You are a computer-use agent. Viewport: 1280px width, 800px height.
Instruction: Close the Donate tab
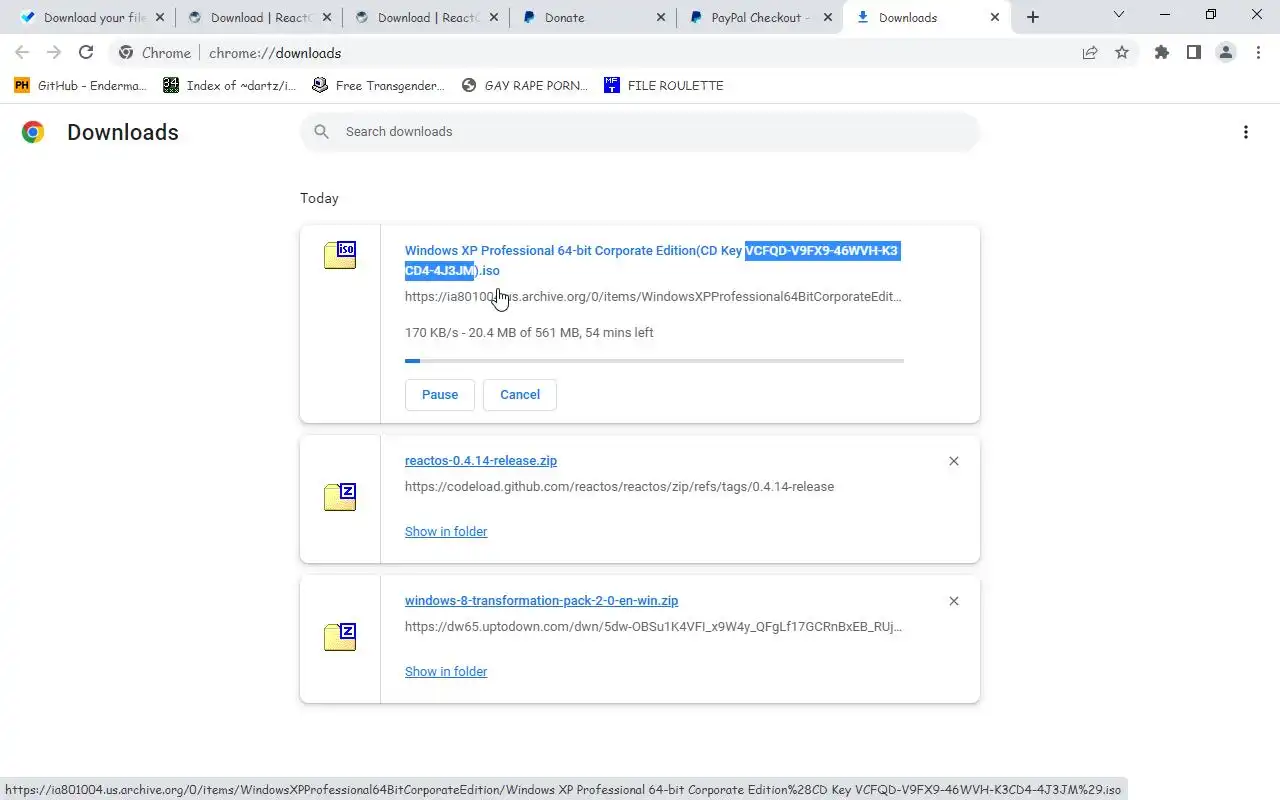click(x=660, y=17)
